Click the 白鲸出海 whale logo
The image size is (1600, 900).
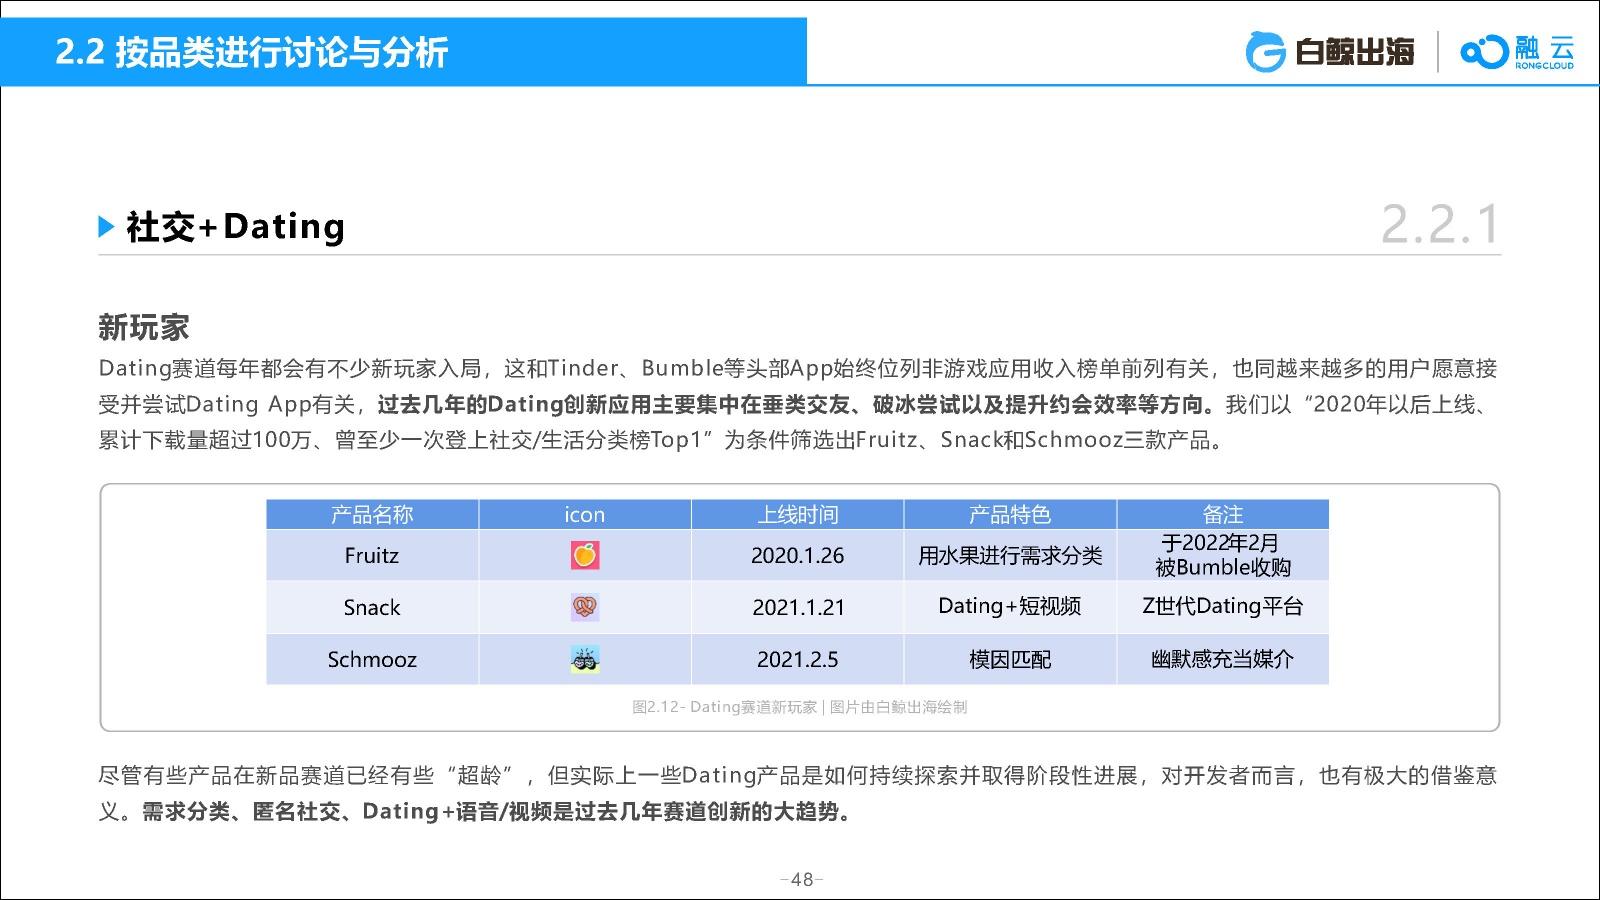point(1330,51)
